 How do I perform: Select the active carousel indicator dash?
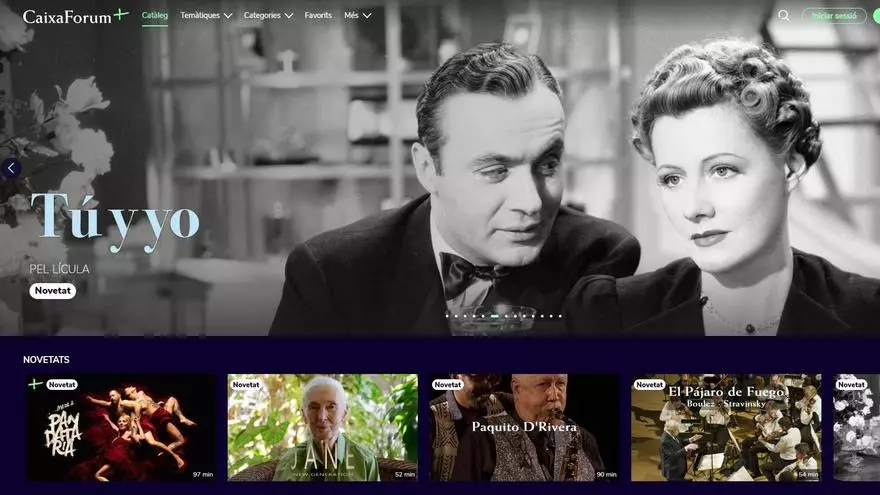494,316
